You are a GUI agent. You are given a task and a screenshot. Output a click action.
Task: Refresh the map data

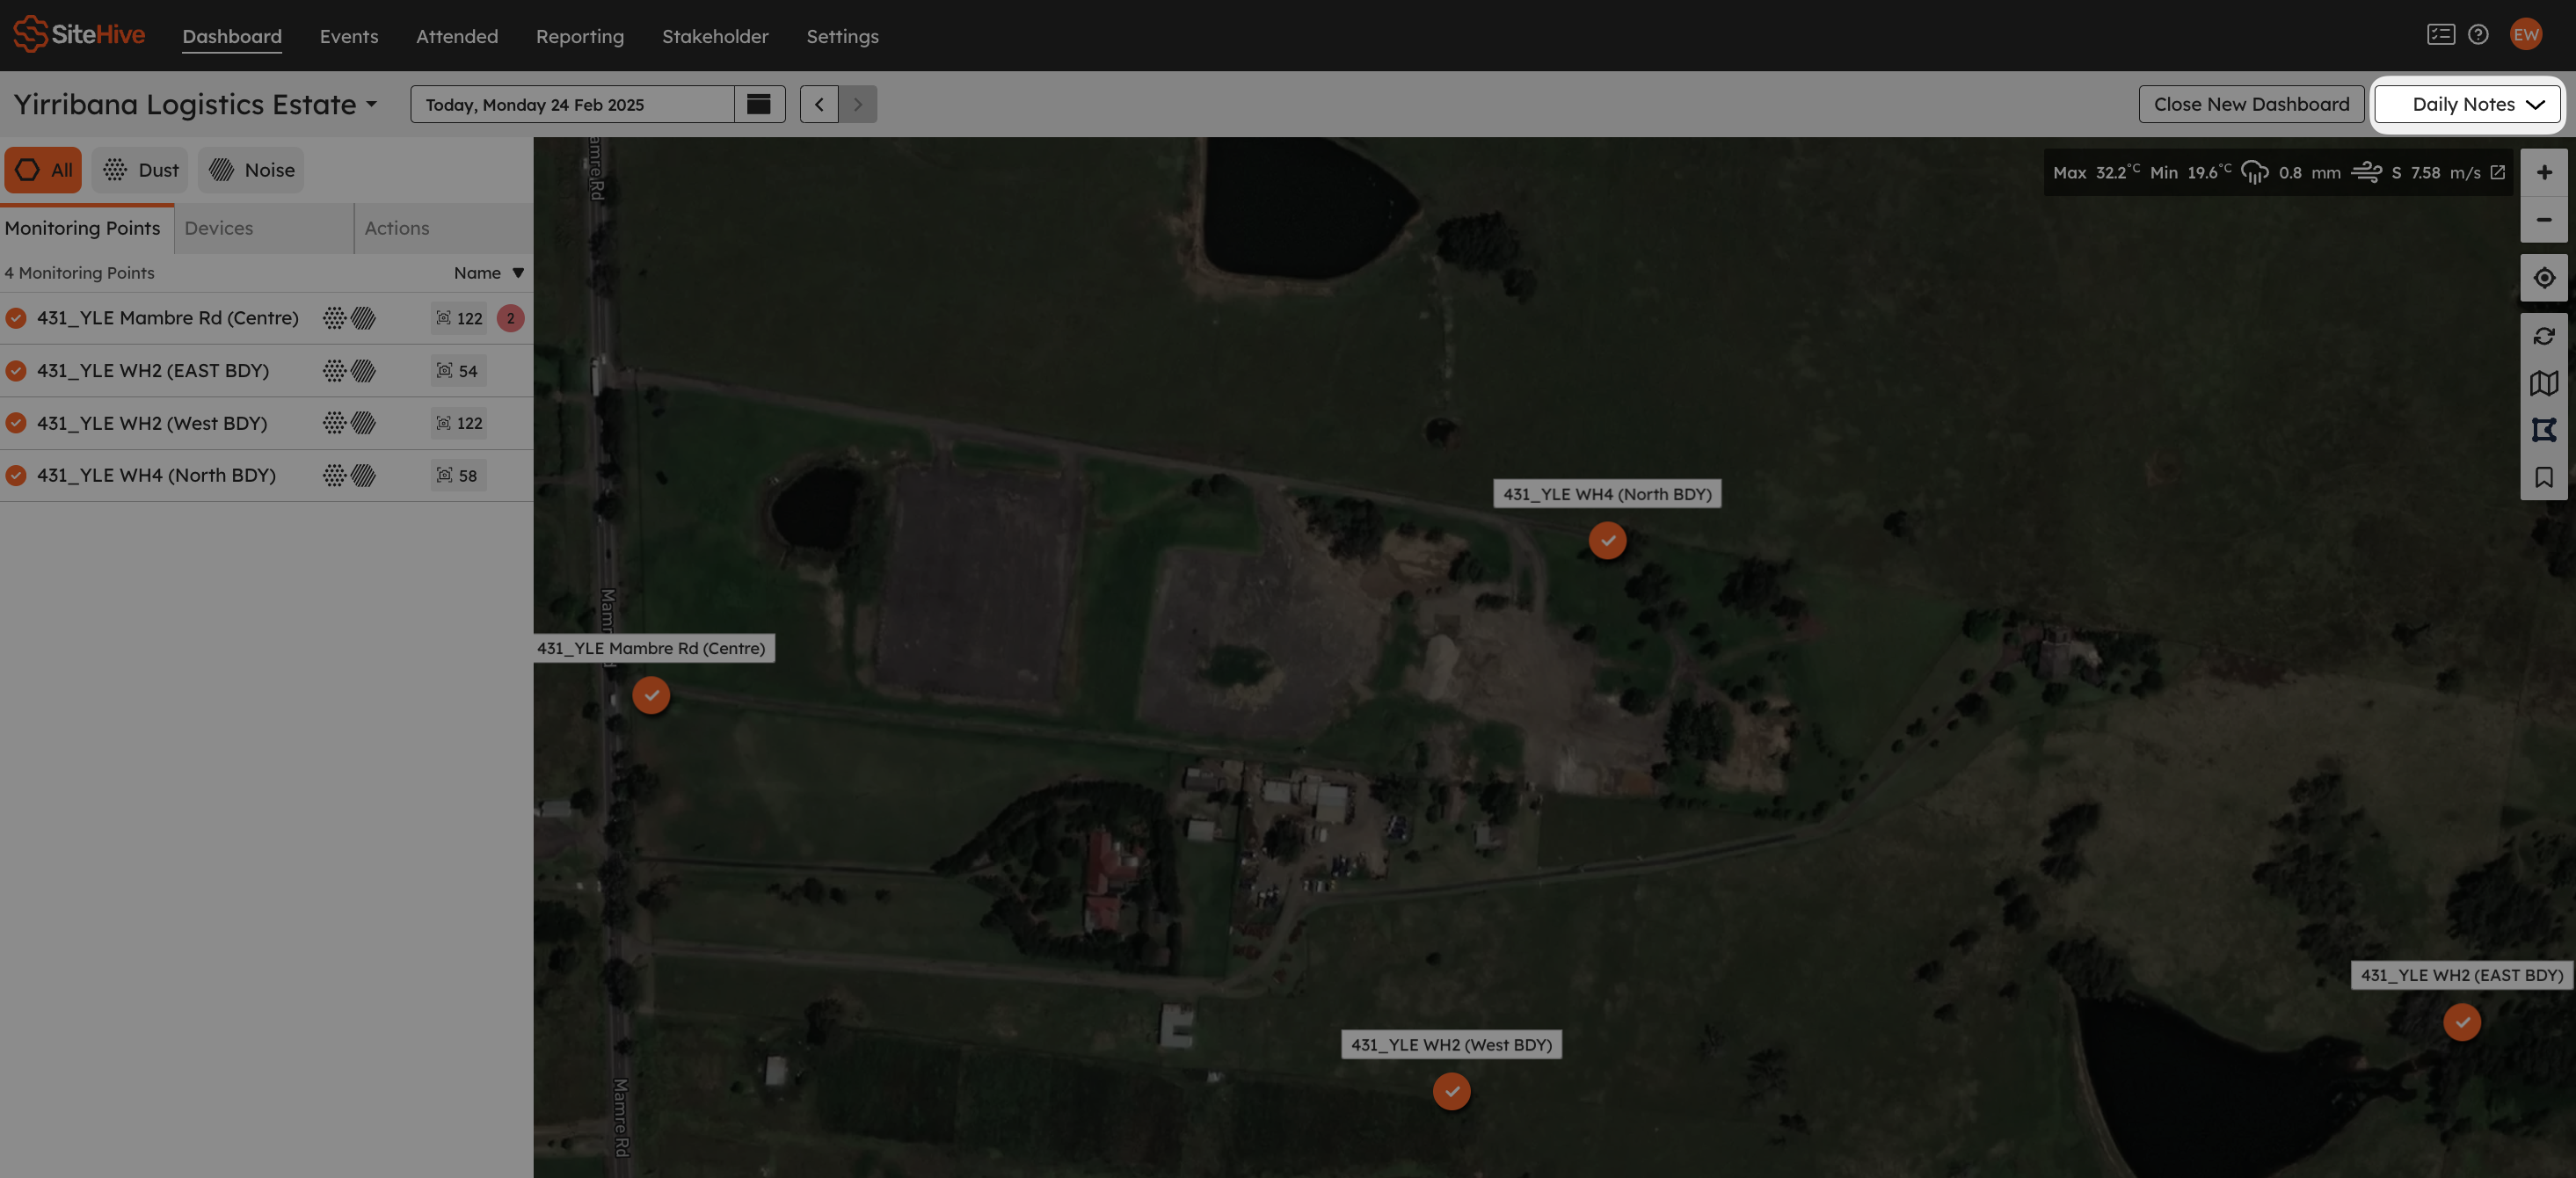click(2544, 336)
